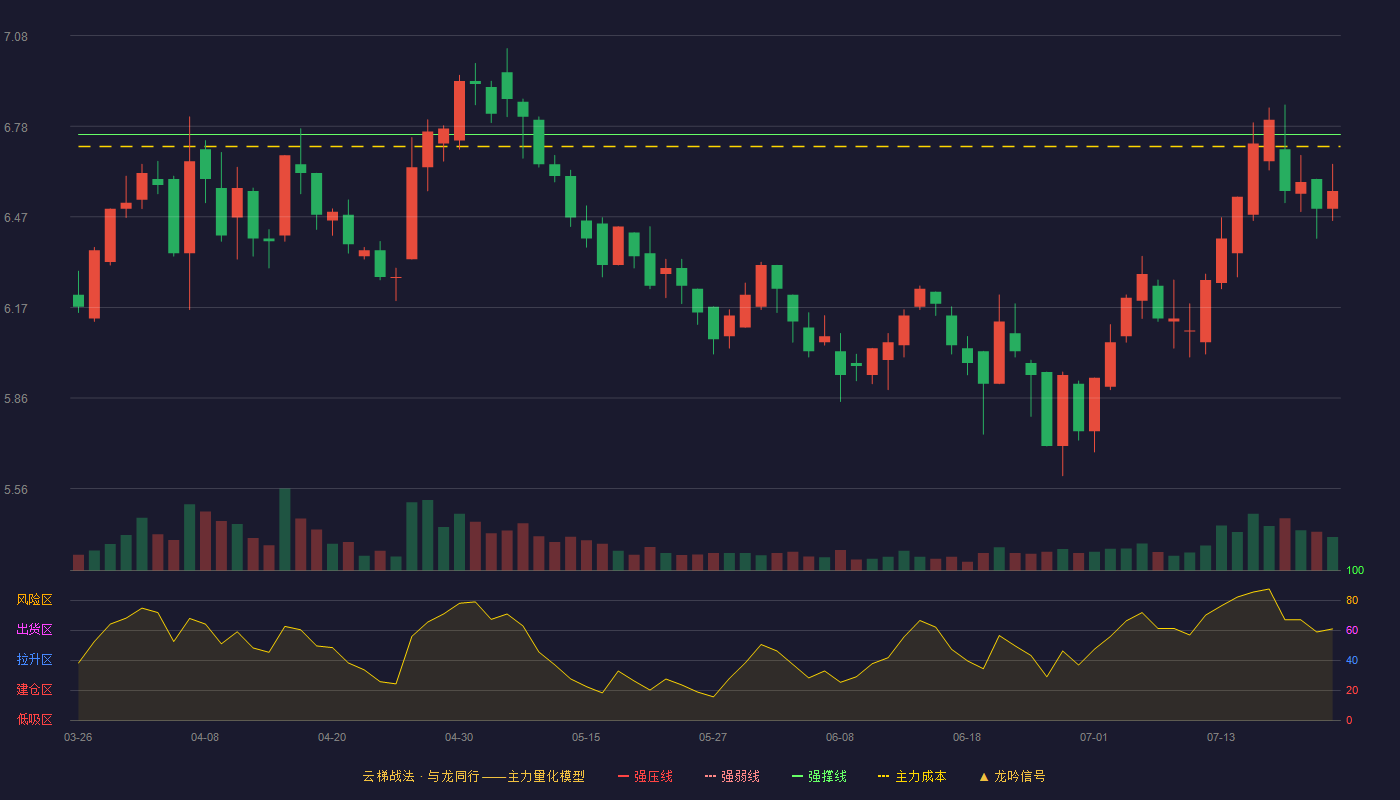Click the 7.08 price axis label
The image size is (1400, 800).
point(16,37)
